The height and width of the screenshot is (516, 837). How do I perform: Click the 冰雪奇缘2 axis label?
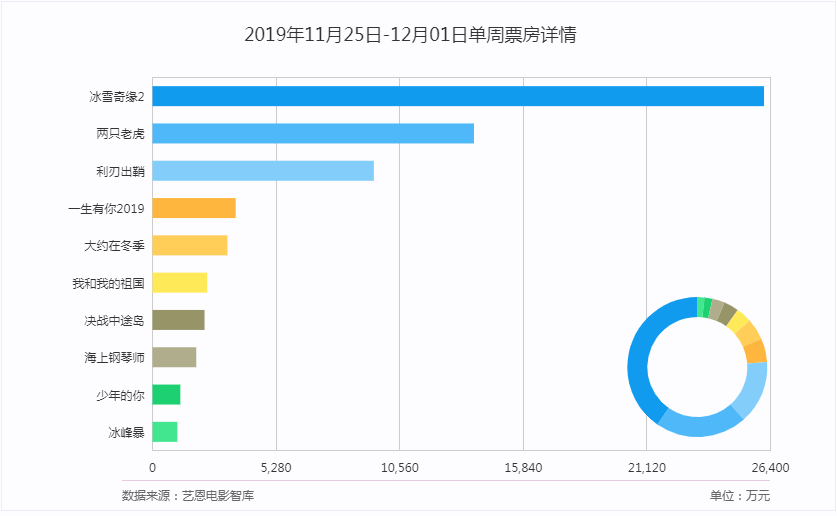click(x=117, y=97)
